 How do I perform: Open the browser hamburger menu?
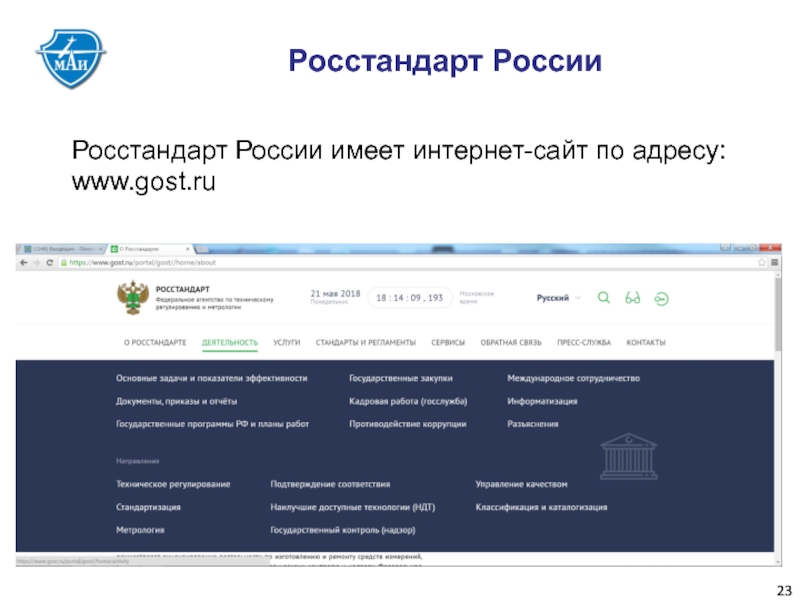[774, 262]
